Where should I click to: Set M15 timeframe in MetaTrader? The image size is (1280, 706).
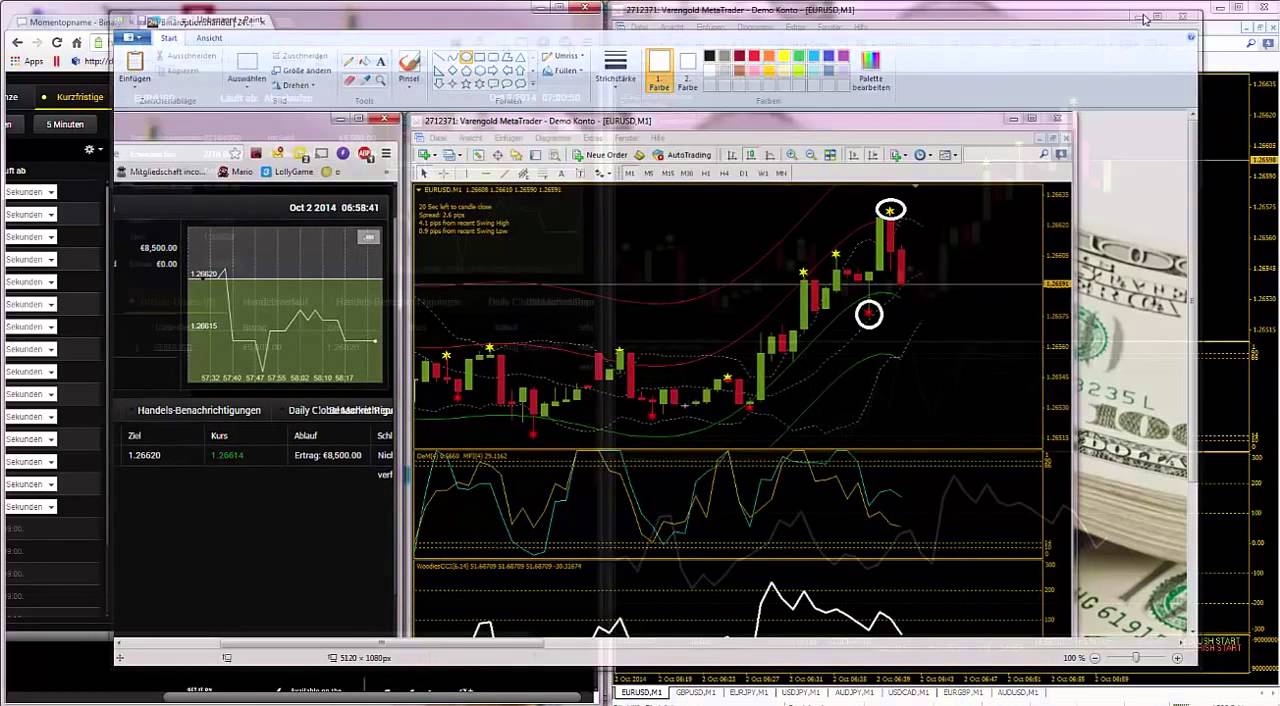coord(667,173)
